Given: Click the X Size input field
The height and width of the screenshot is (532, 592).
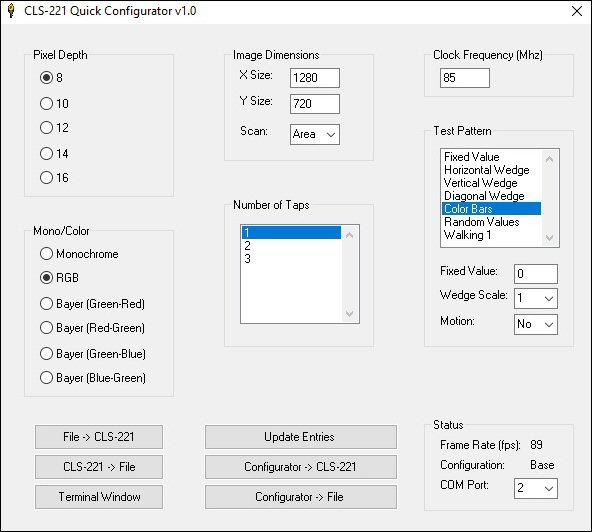Looking at the screenshot, I should click(315, 78).
